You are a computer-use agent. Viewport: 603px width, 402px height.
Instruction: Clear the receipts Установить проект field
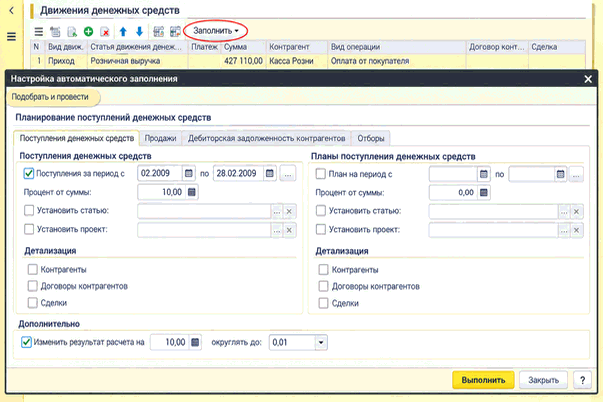click(289, 230)
